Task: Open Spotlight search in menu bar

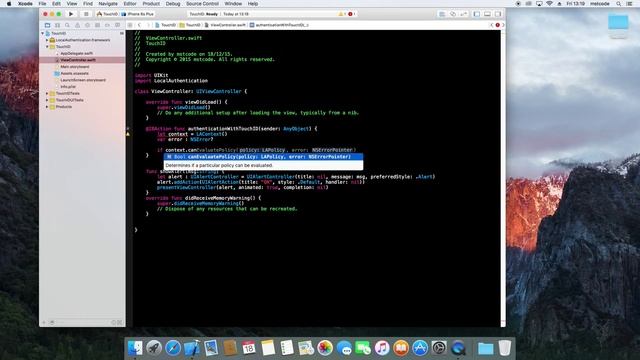Action: [x=619, y=4]
